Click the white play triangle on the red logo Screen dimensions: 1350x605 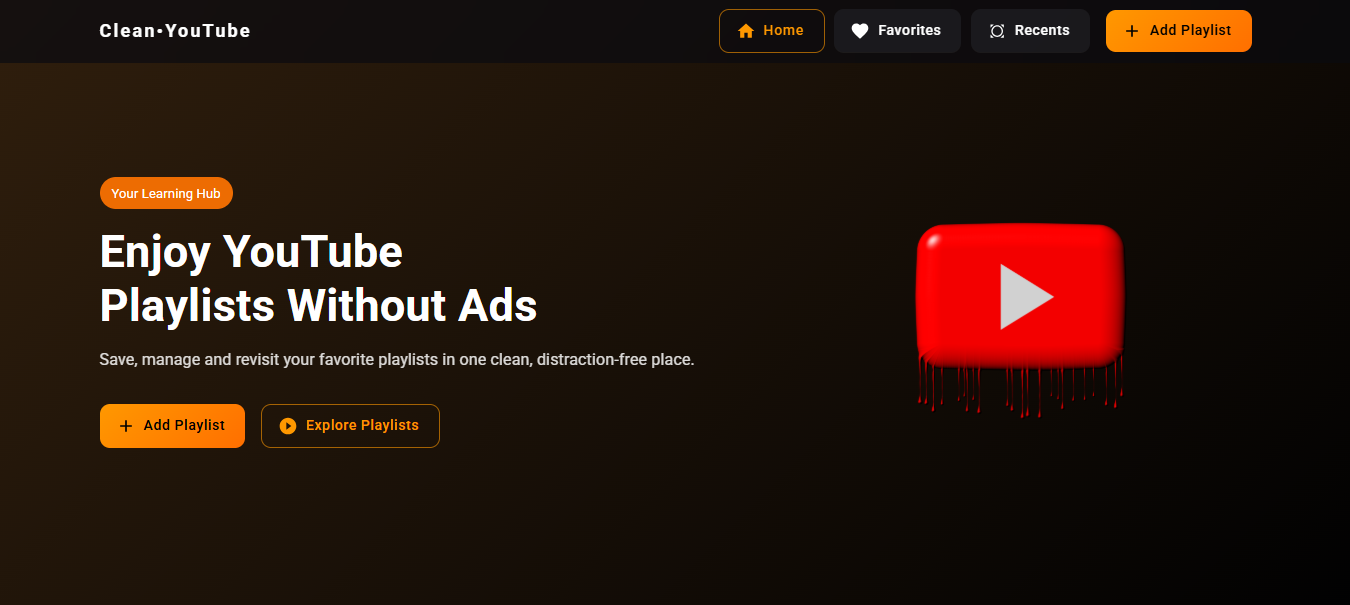click(1024, 297)
